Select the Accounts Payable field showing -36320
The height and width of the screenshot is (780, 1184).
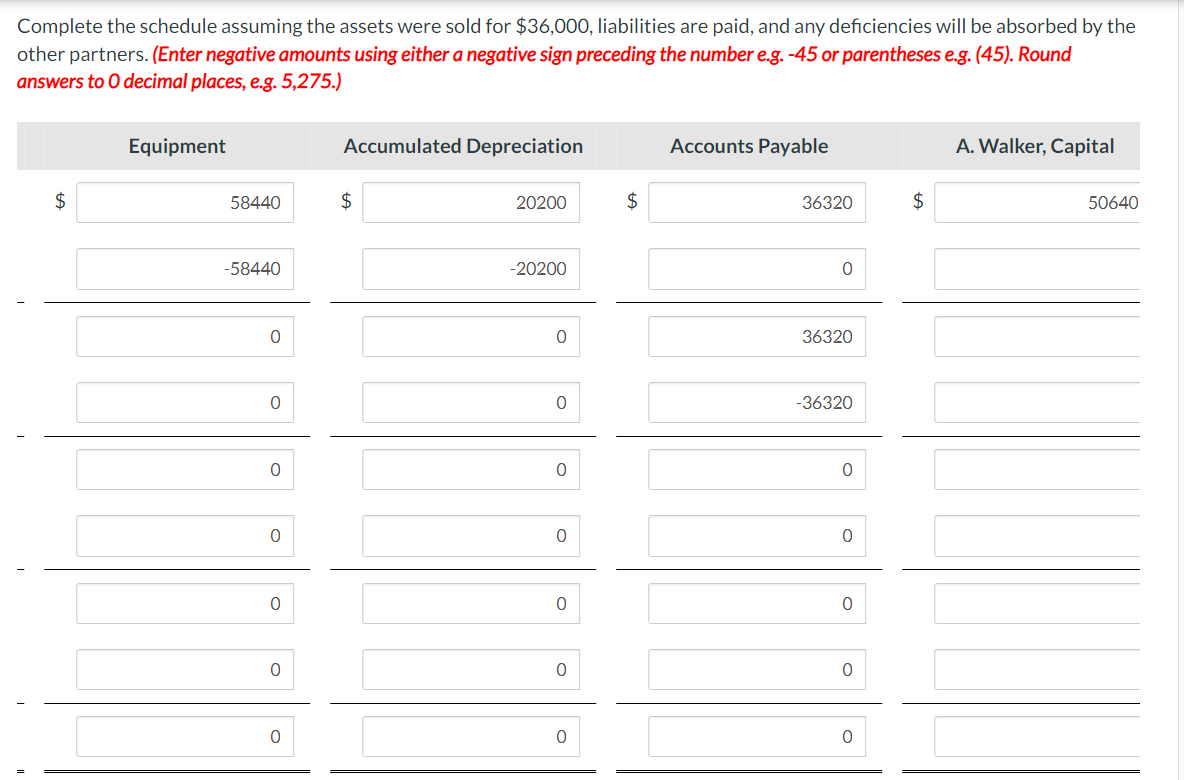757,402
